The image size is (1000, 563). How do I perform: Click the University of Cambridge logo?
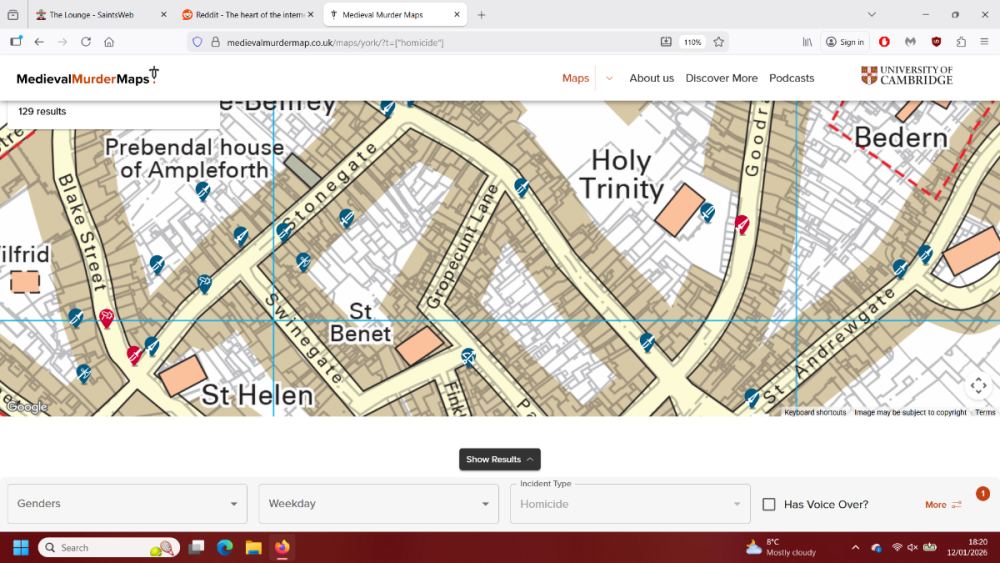tap(907, 77)
